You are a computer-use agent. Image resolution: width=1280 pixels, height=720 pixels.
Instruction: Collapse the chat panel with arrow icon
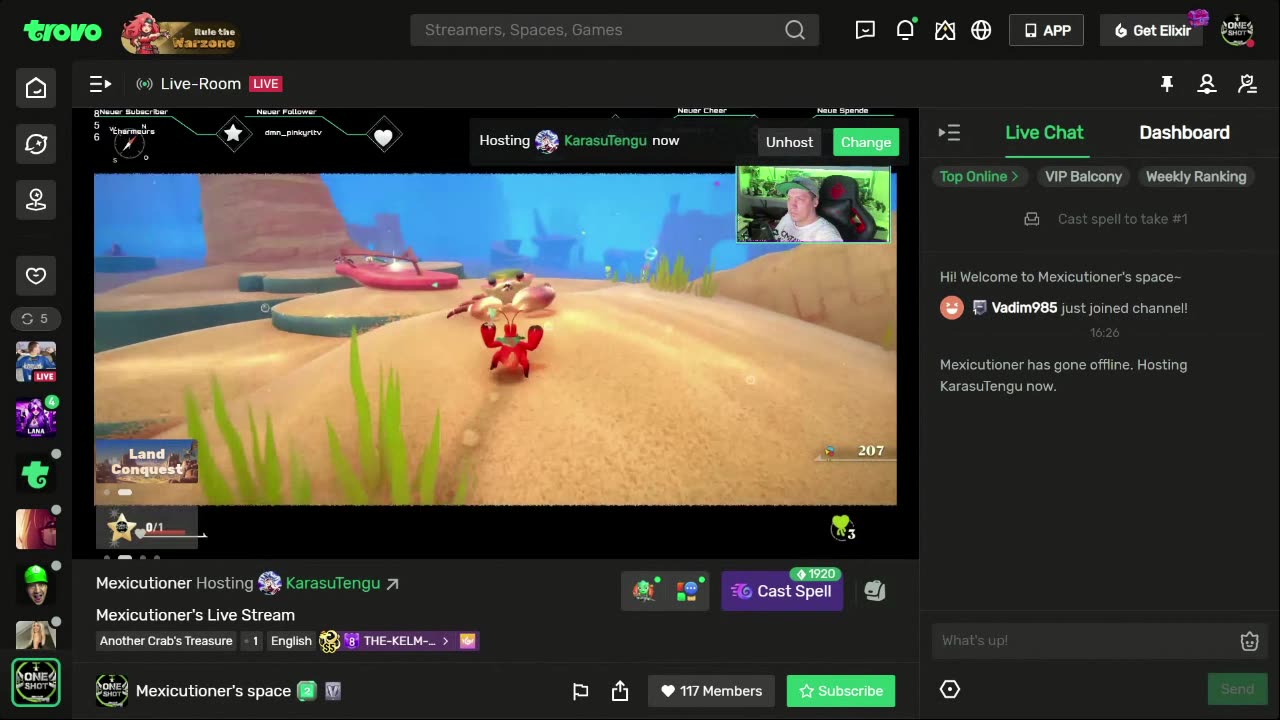(x=949, y=133)
